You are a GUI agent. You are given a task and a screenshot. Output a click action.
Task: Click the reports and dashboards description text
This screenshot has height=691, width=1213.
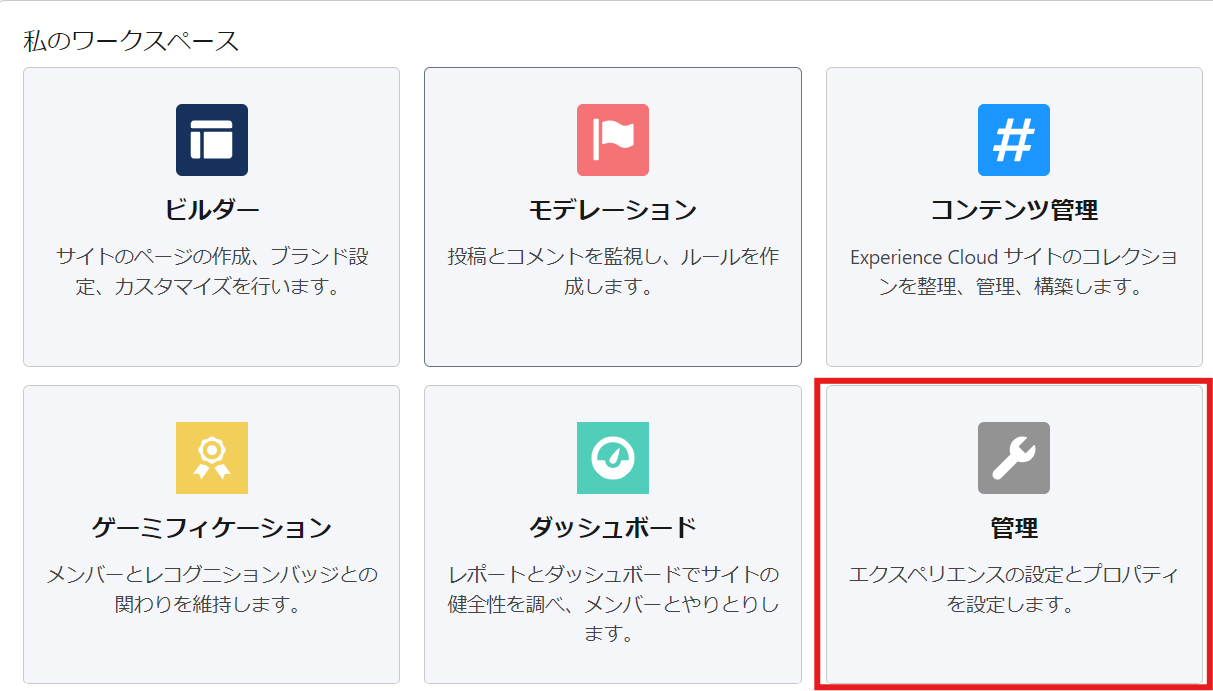click(x=612, y=604)
